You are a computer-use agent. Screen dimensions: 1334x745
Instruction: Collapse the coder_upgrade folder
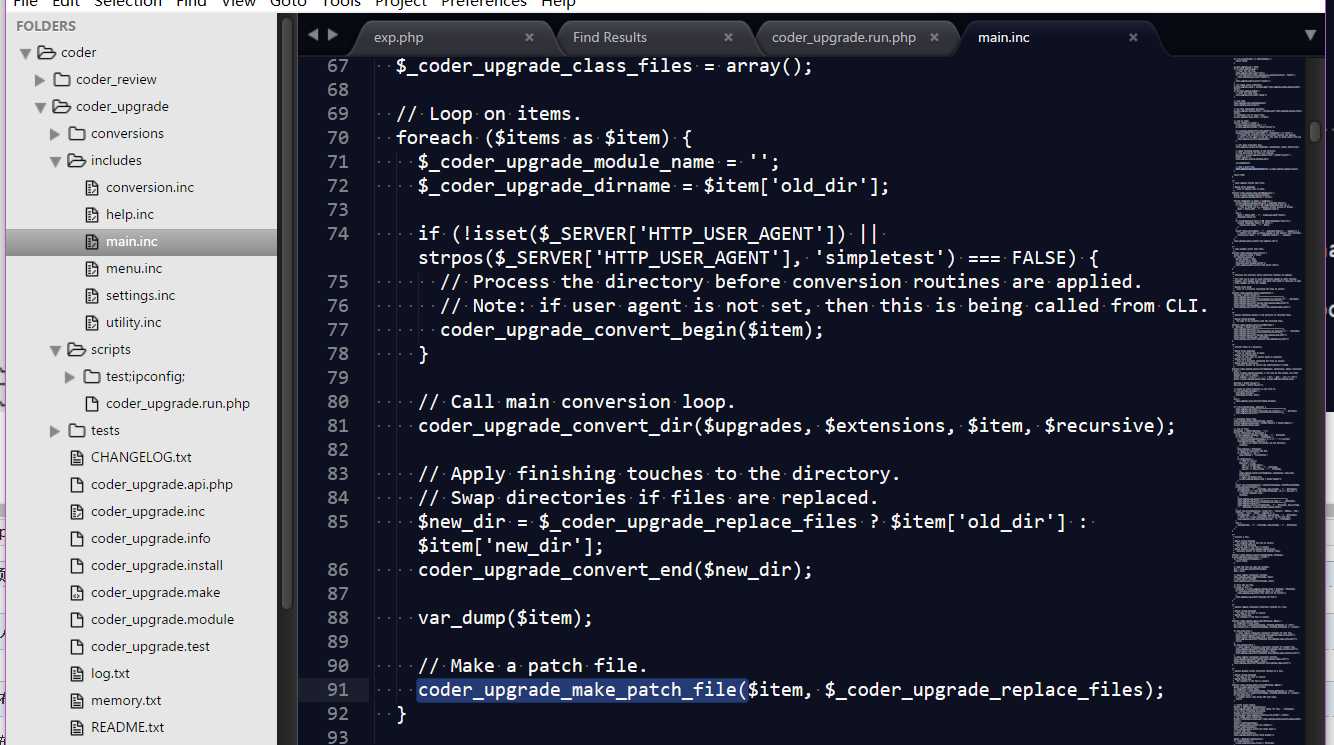[40, 107]
